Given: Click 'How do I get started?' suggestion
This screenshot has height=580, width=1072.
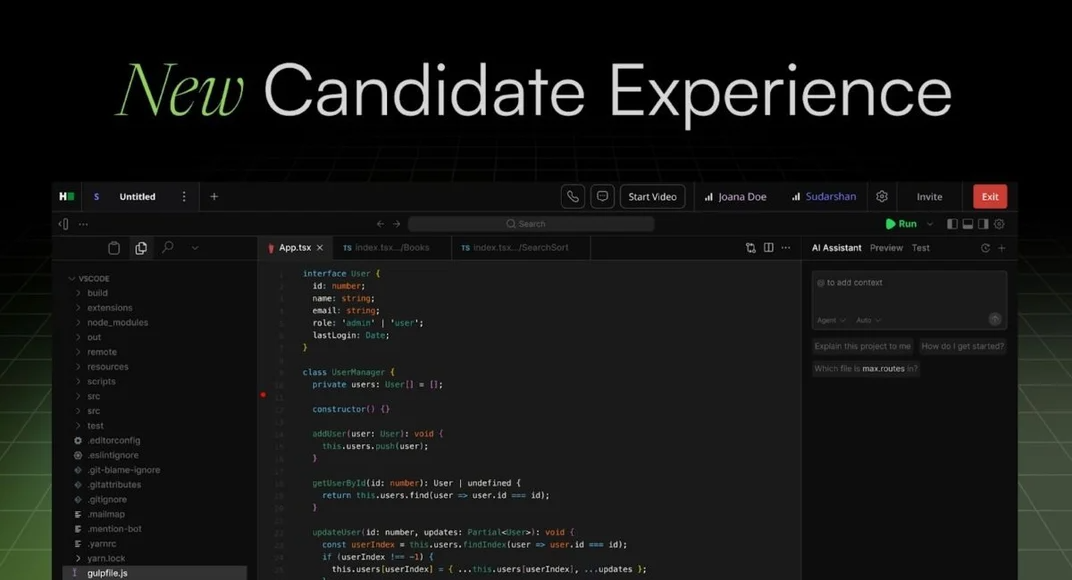Looking at the screenshot, I should [962, 346].
